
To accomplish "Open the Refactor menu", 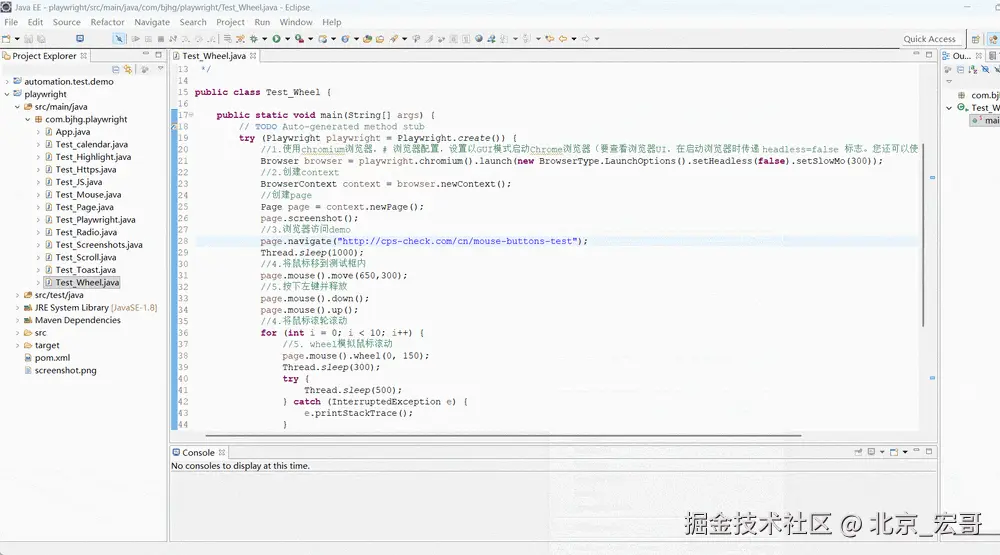I will pos(107,22).
